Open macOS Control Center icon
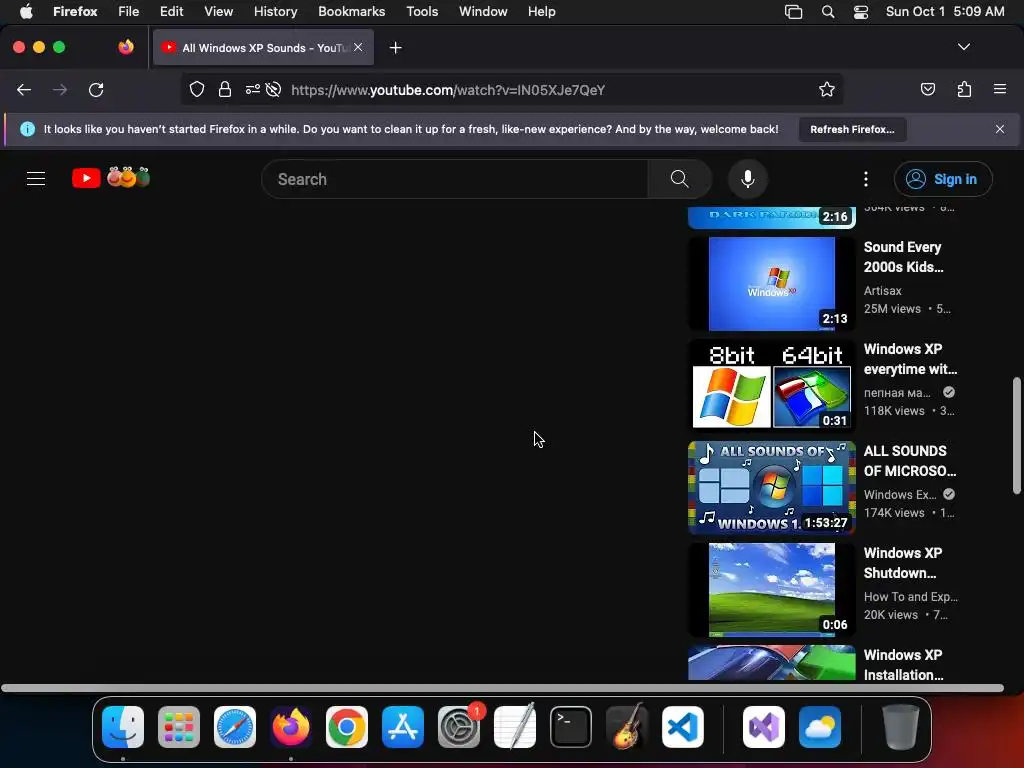The width and height of the screenshot is (1024, 768). tap(861, 12)
